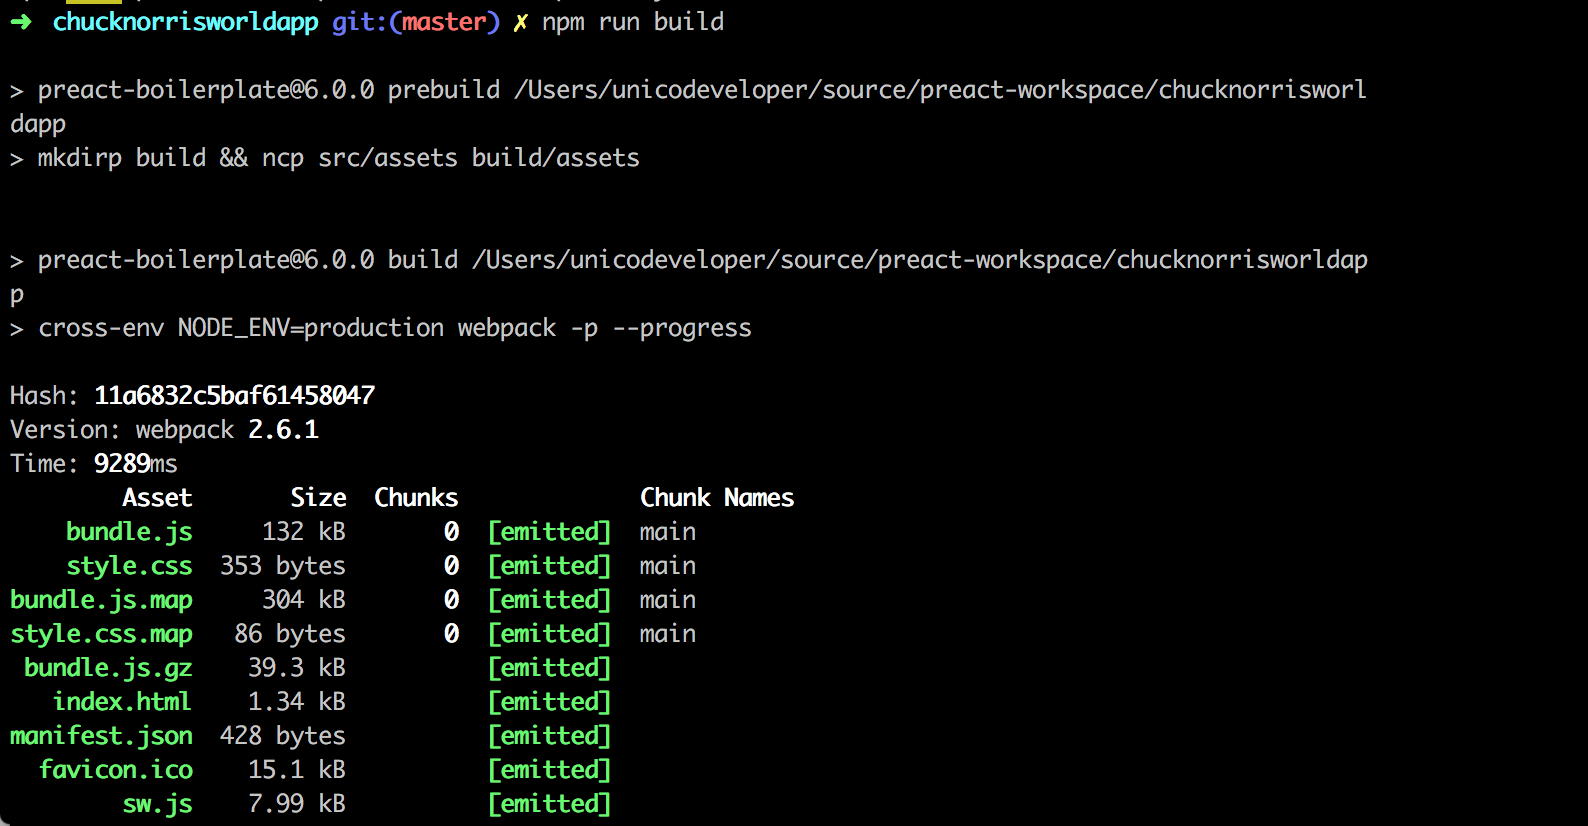Click [emitted] on the style.css.map row
This screenshot has height=826, width=1588.
[x=549, y=634]
